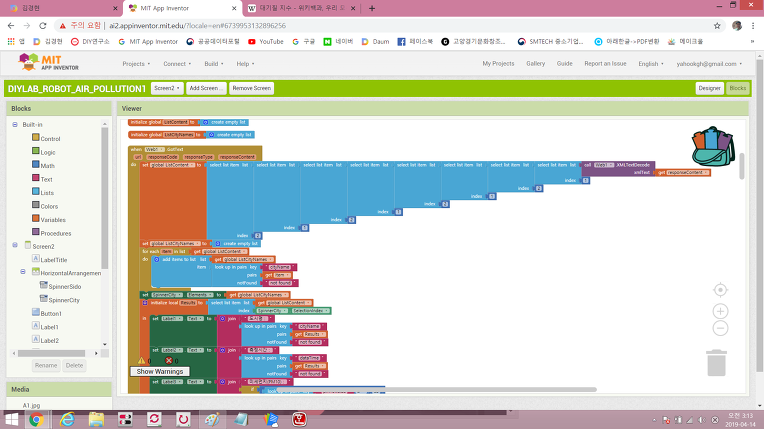Open the Windows Start menu
764x429 pixels.
click(12, 419)
